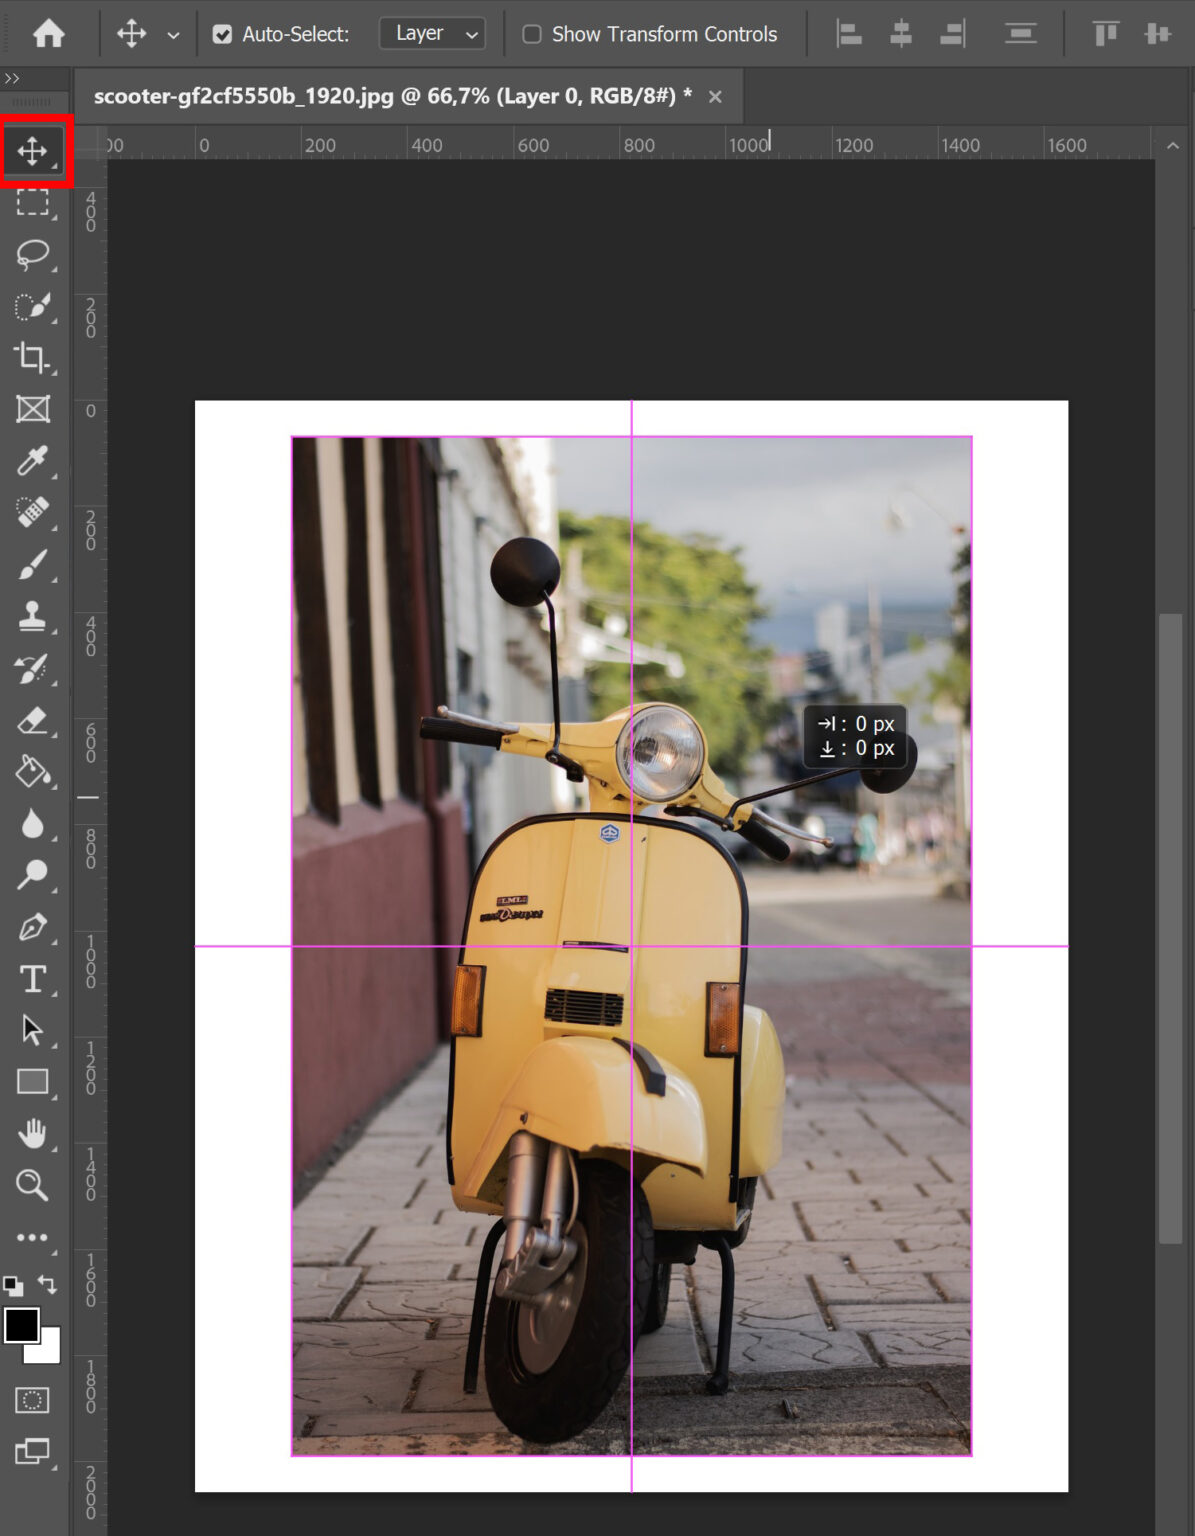Grab the Hand tool
Screen dimensions: 1195x1536
click(33, 1135)
